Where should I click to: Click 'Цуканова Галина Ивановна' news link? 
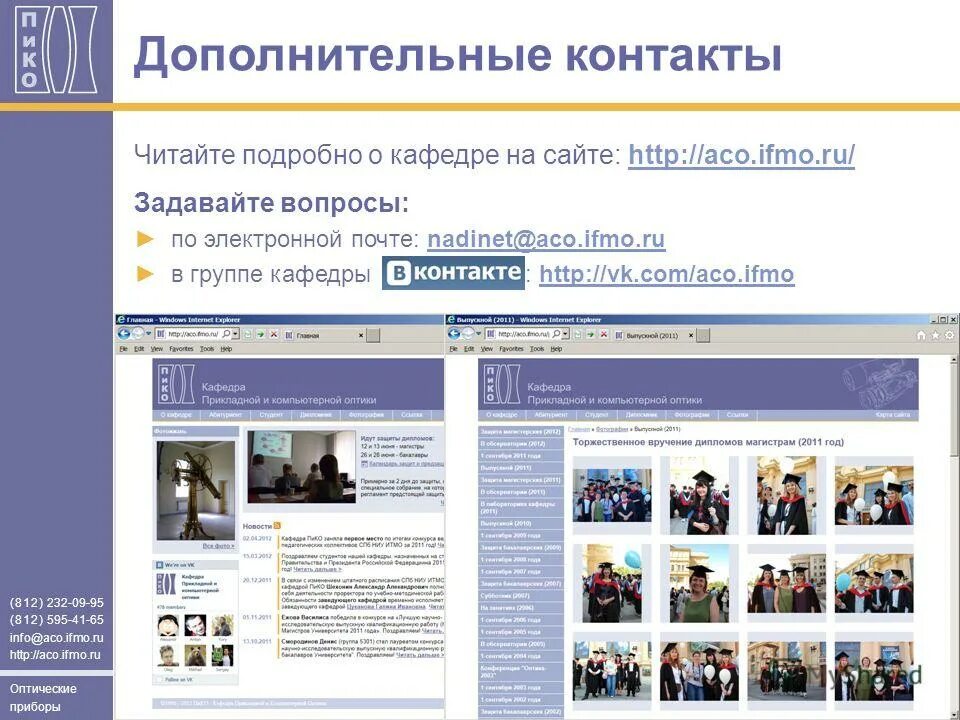tap(386, 606)
